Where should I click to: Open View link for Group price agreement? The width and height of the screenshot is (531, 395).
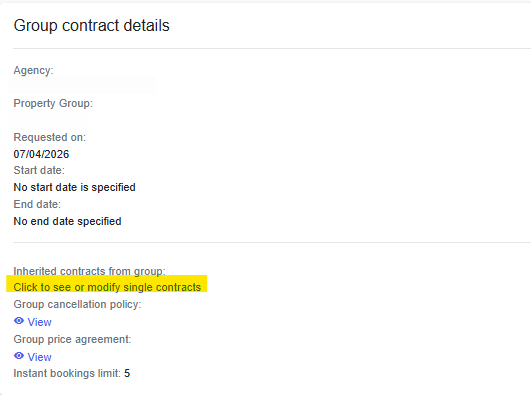[x=39, y=357]
